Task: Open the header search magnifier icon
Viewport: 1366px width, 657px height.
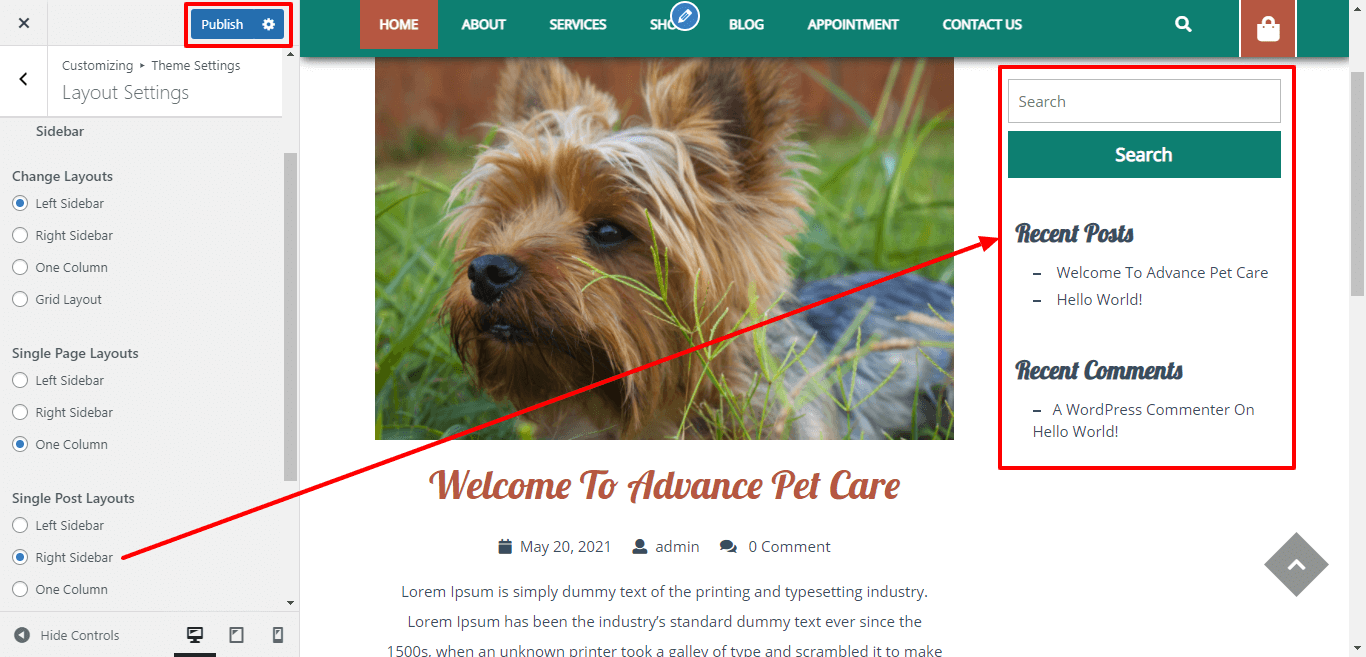Action: [1183, 24]
